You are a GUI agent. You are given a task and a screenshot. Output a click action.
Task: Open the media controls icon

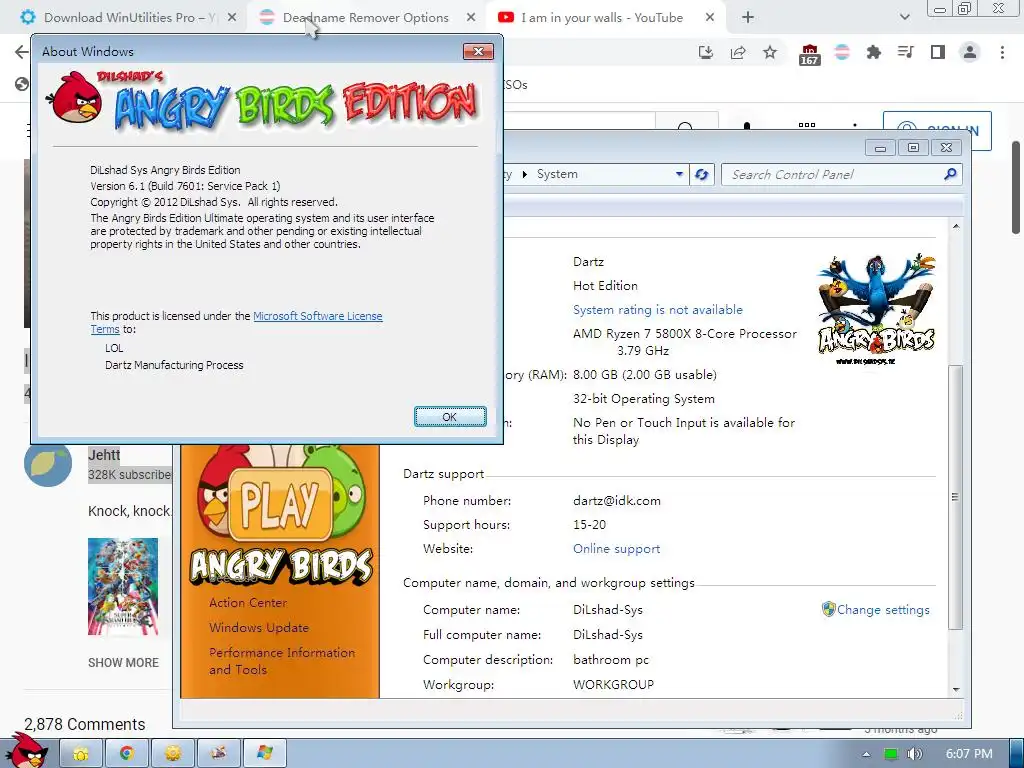pos(906,52)
